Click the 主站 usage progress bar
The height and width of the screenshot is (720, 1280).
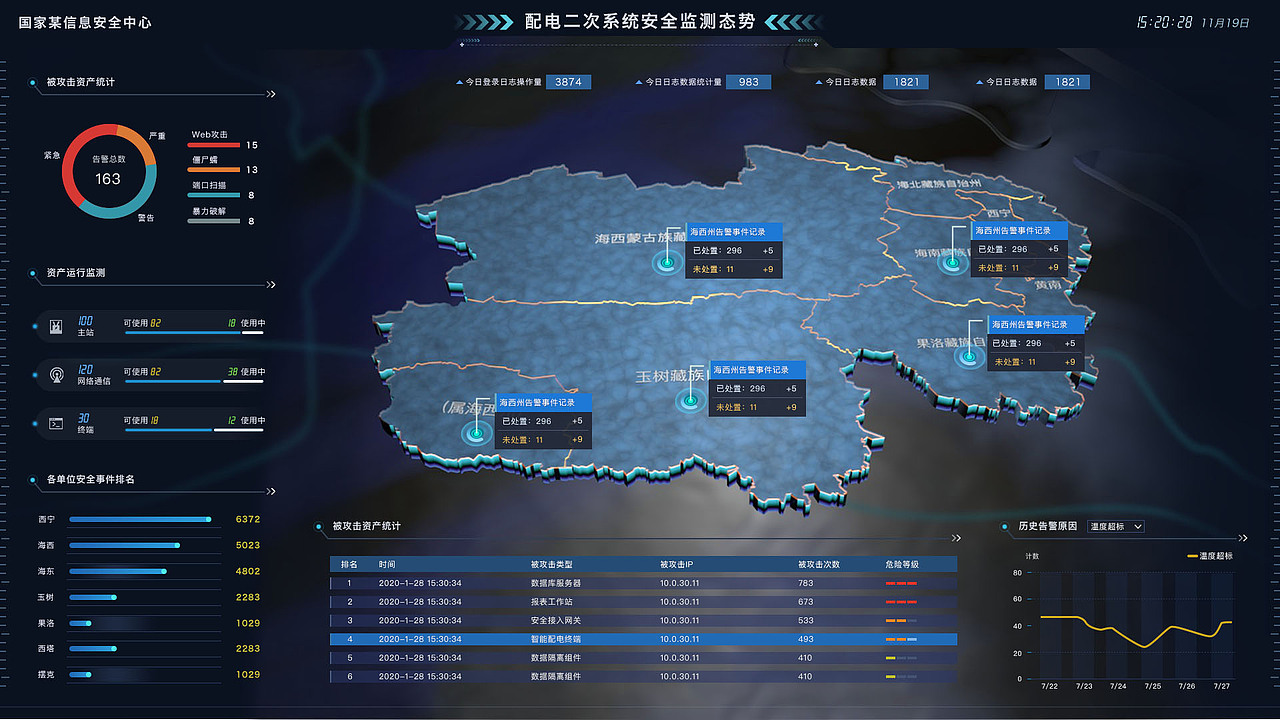[194, 333]
